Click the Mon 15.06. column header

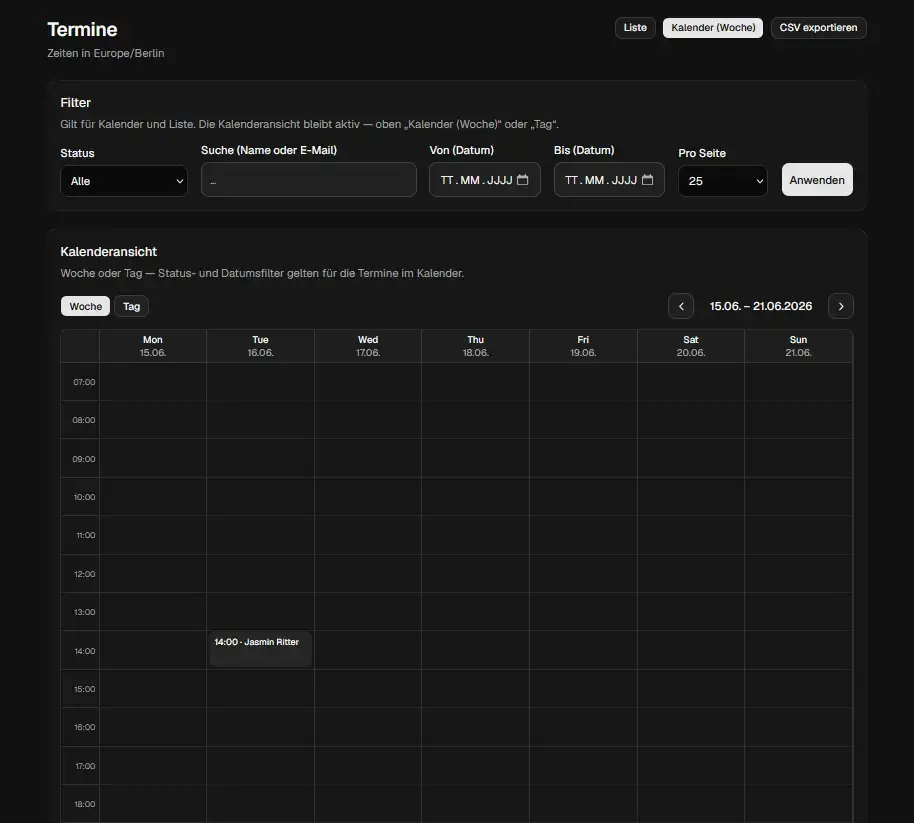[153, 346]
